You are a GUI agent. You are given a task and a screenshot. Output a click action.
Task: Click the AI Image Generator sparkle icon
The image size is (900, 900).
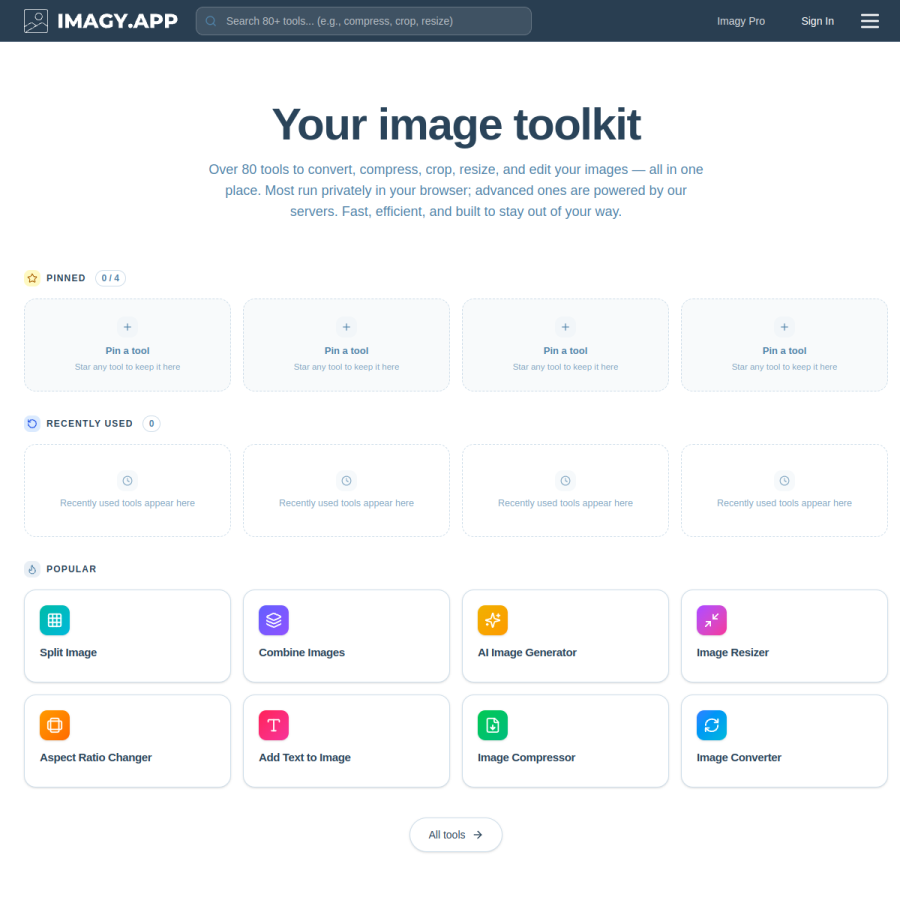point(492,620)
